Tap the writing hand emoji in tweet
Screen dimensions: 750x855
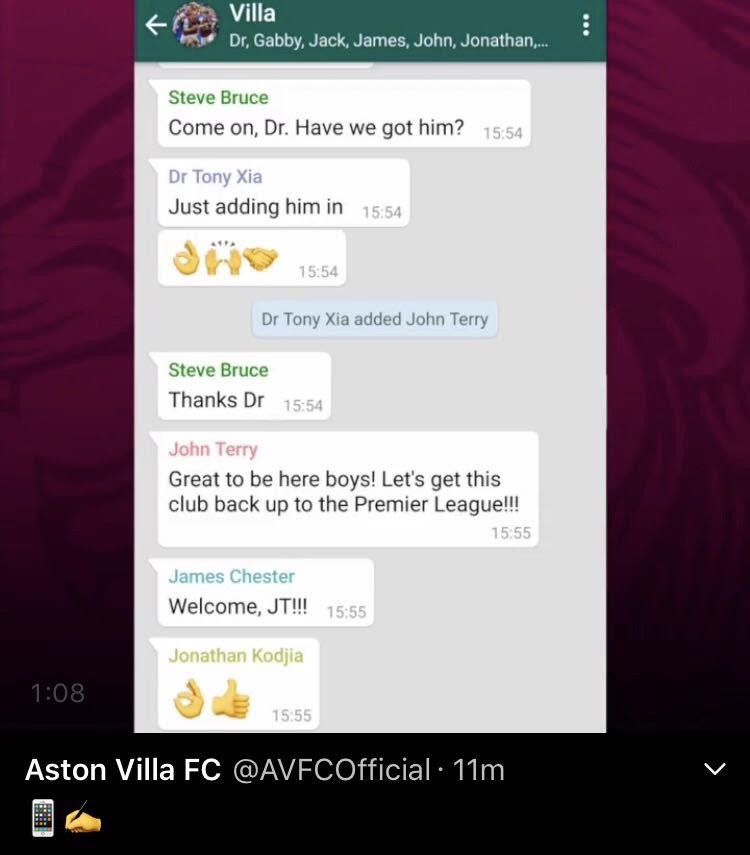[83, 818]
